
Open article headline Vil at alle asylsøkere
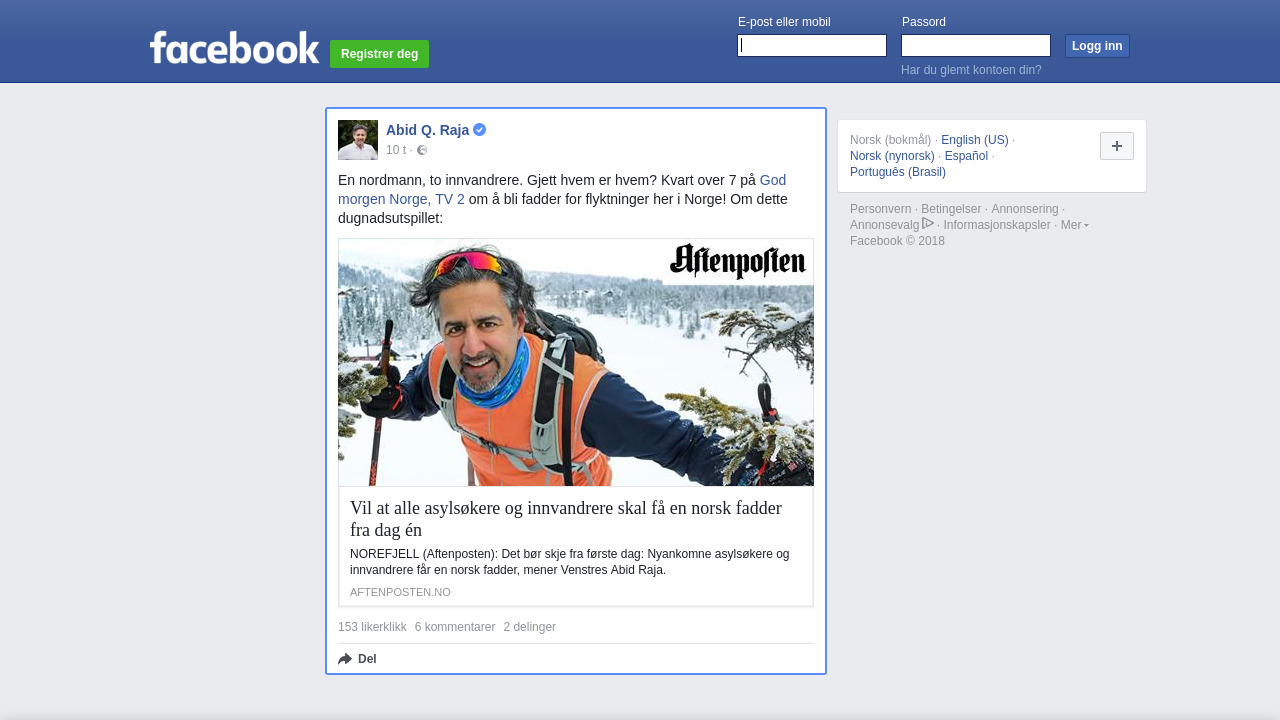566,519
